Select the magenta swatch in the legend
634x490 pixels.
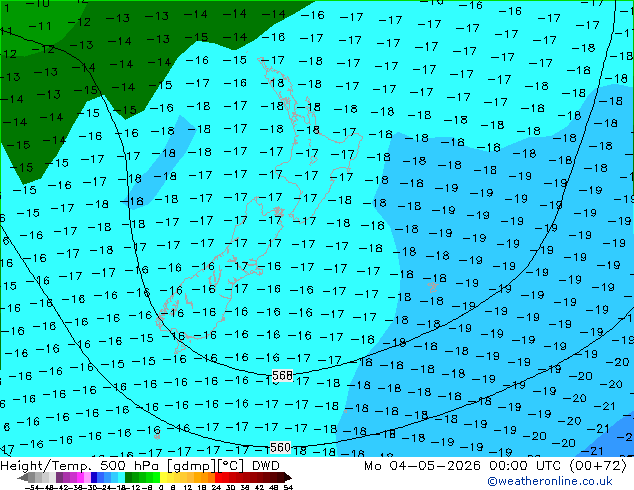[x=80, y=477]
